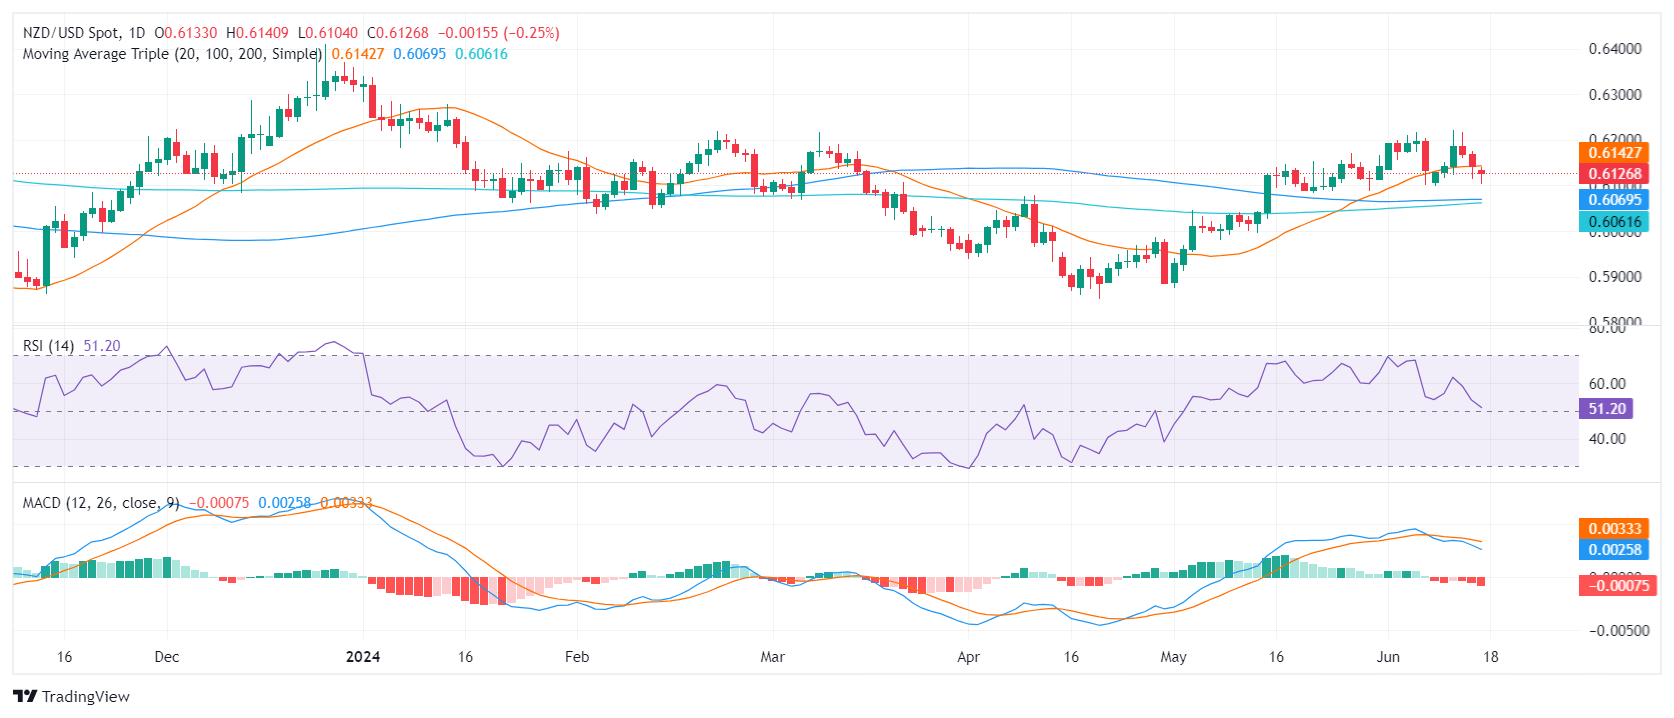Click the Mar label on the time axis

(772, 657)
